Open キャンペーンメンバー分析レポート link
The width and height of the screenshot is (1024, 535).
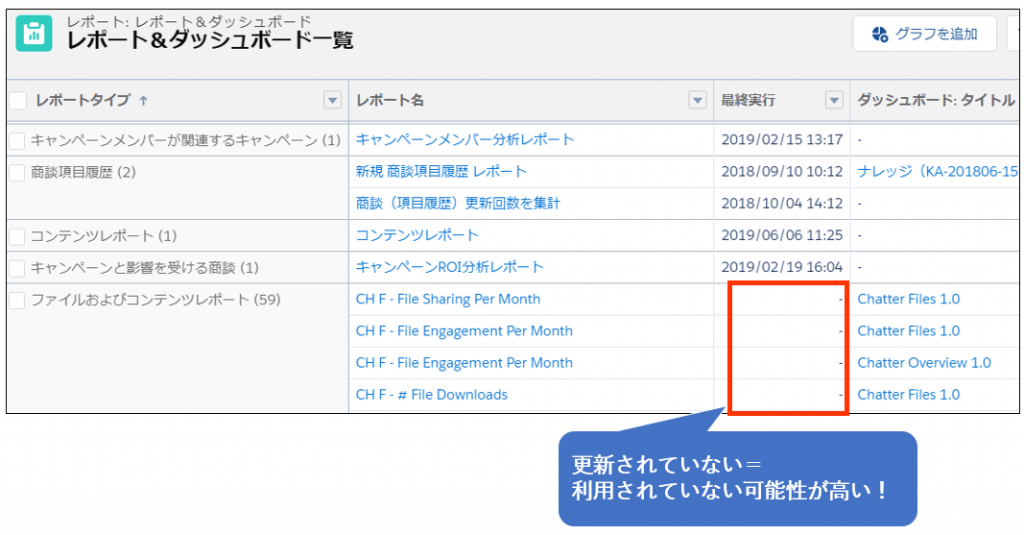coord(465,139)
